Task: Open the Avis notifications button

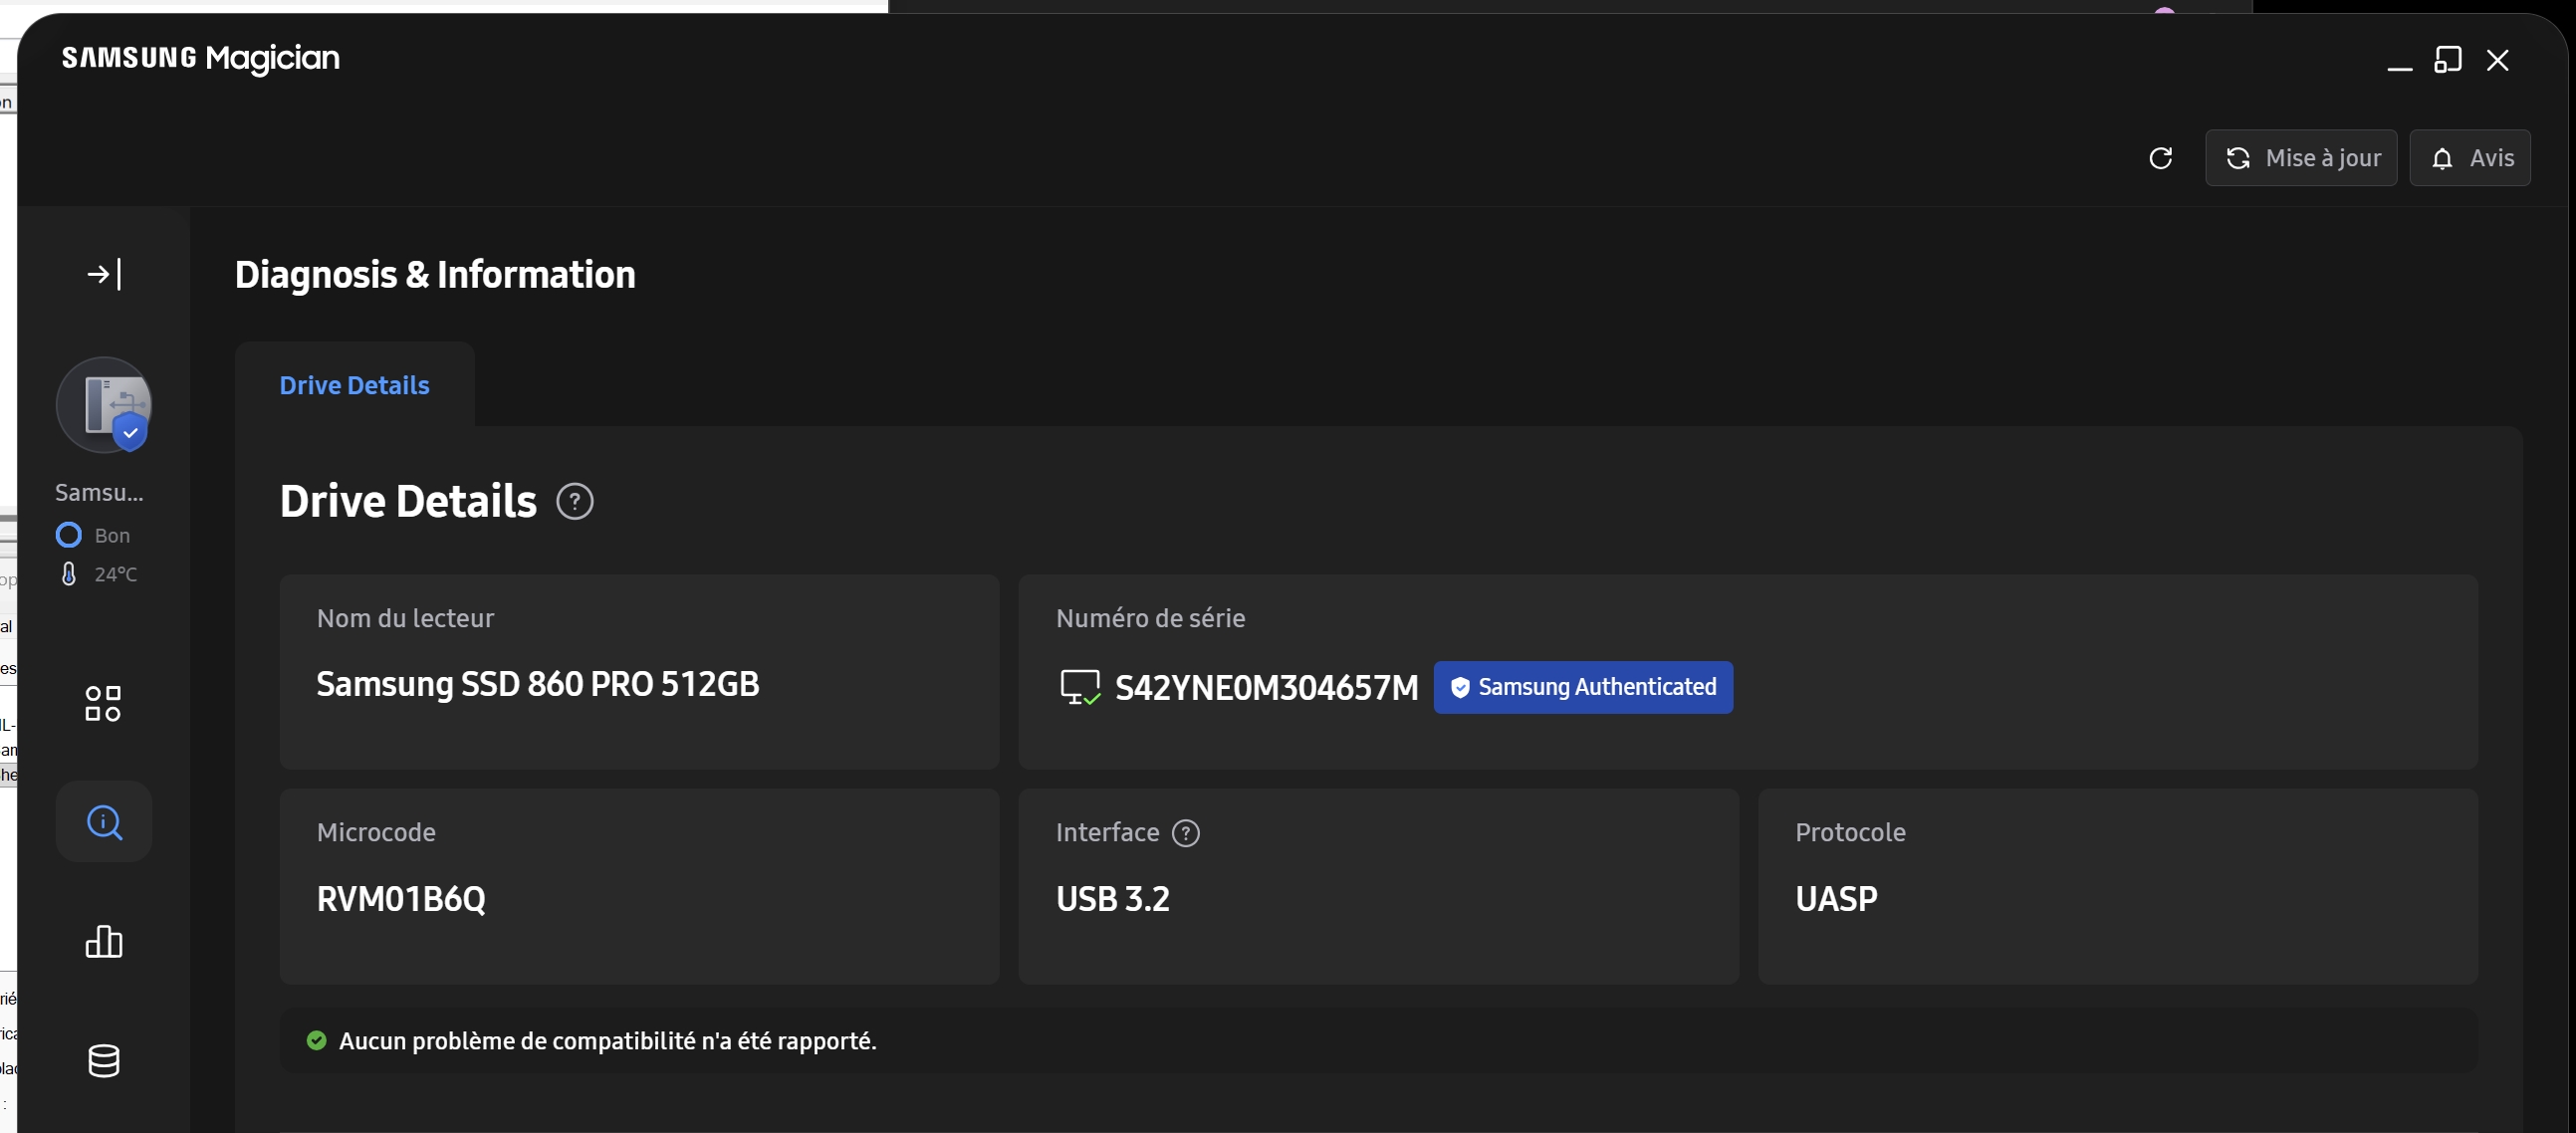Action: click(x=2470, y=158)
